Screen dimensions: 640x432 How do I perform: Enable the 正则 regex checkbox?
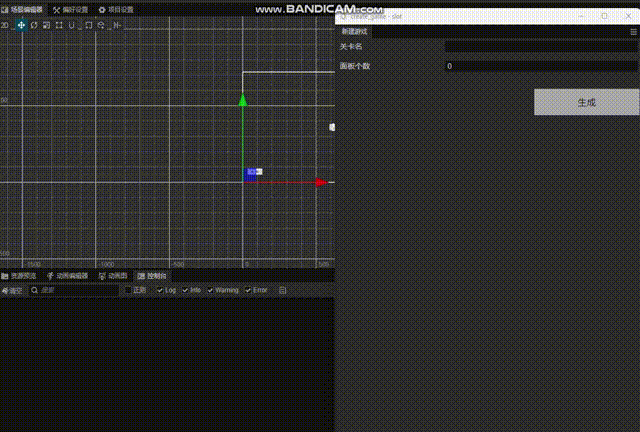[x=128, y=290]
